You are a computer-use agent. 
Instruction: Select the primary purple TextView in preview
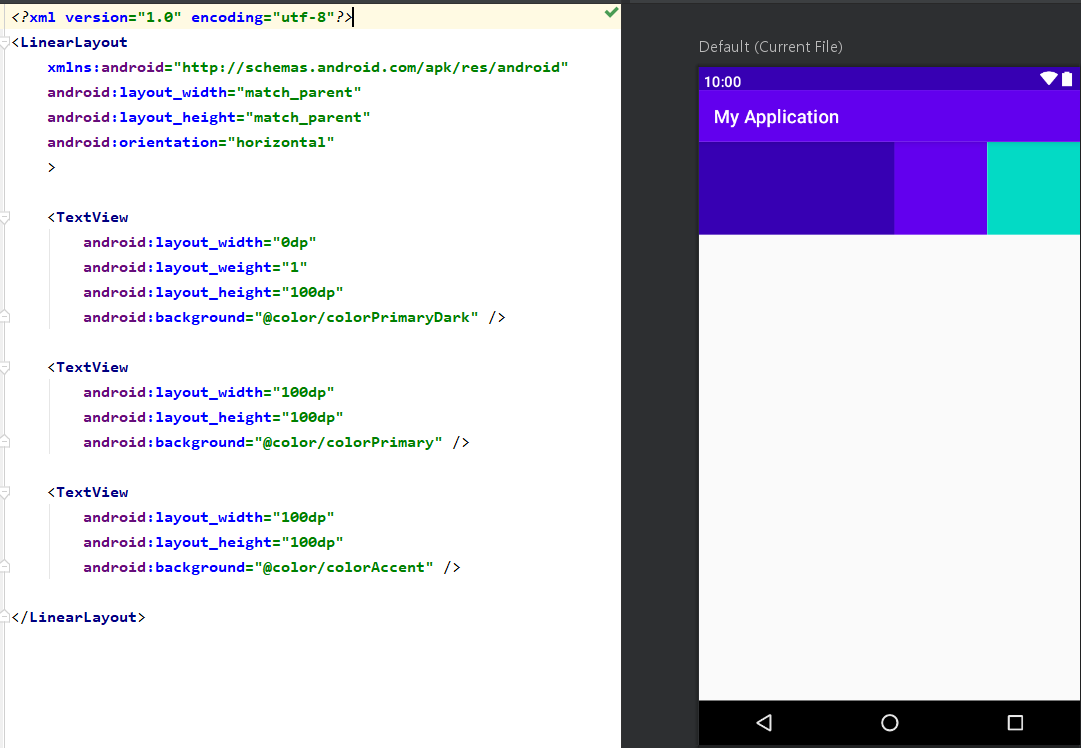(940, 188)
